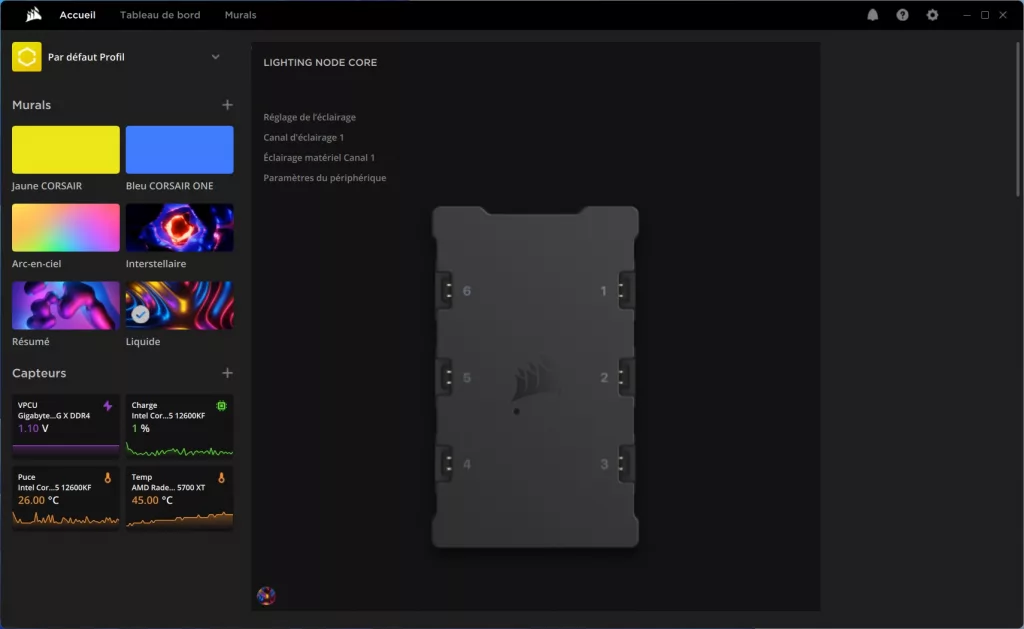
Task: Click the Corsair logo on the node device
Action: tap(534, 381)
